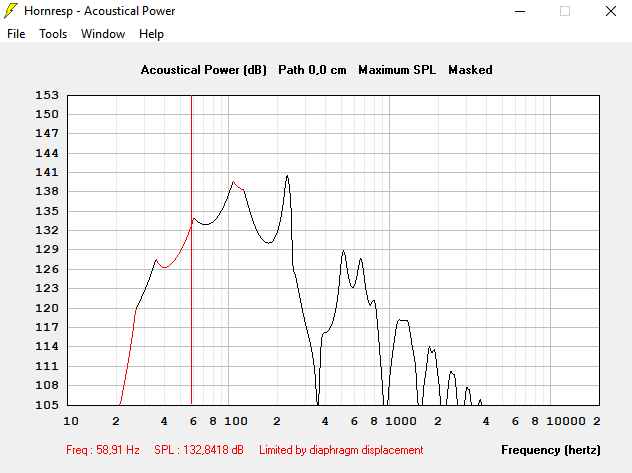Click the 1000 label on frequency axis

(x=401, y=421)
